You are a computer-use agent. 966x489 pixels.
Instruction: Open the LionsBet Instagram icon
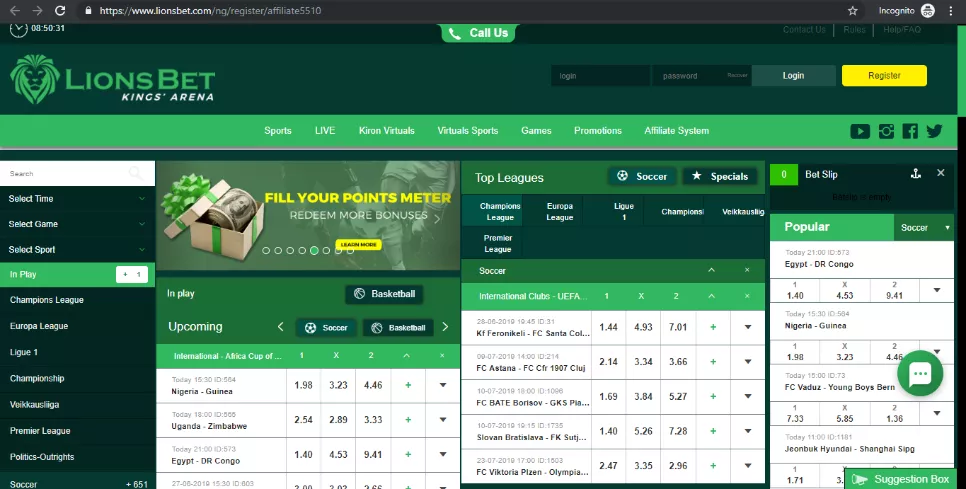[886, 131]
